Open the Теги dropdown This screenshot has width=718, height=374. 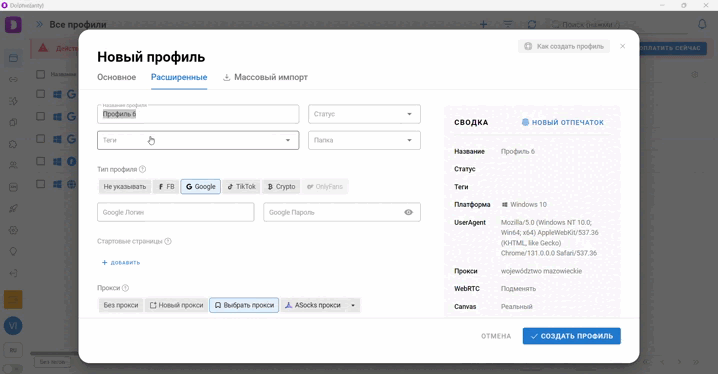click(x=198, y=140)
